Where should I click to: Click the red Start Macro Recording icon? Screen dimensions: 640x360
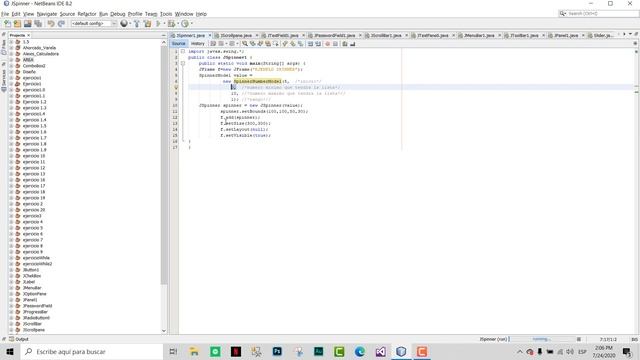[327, 44]
